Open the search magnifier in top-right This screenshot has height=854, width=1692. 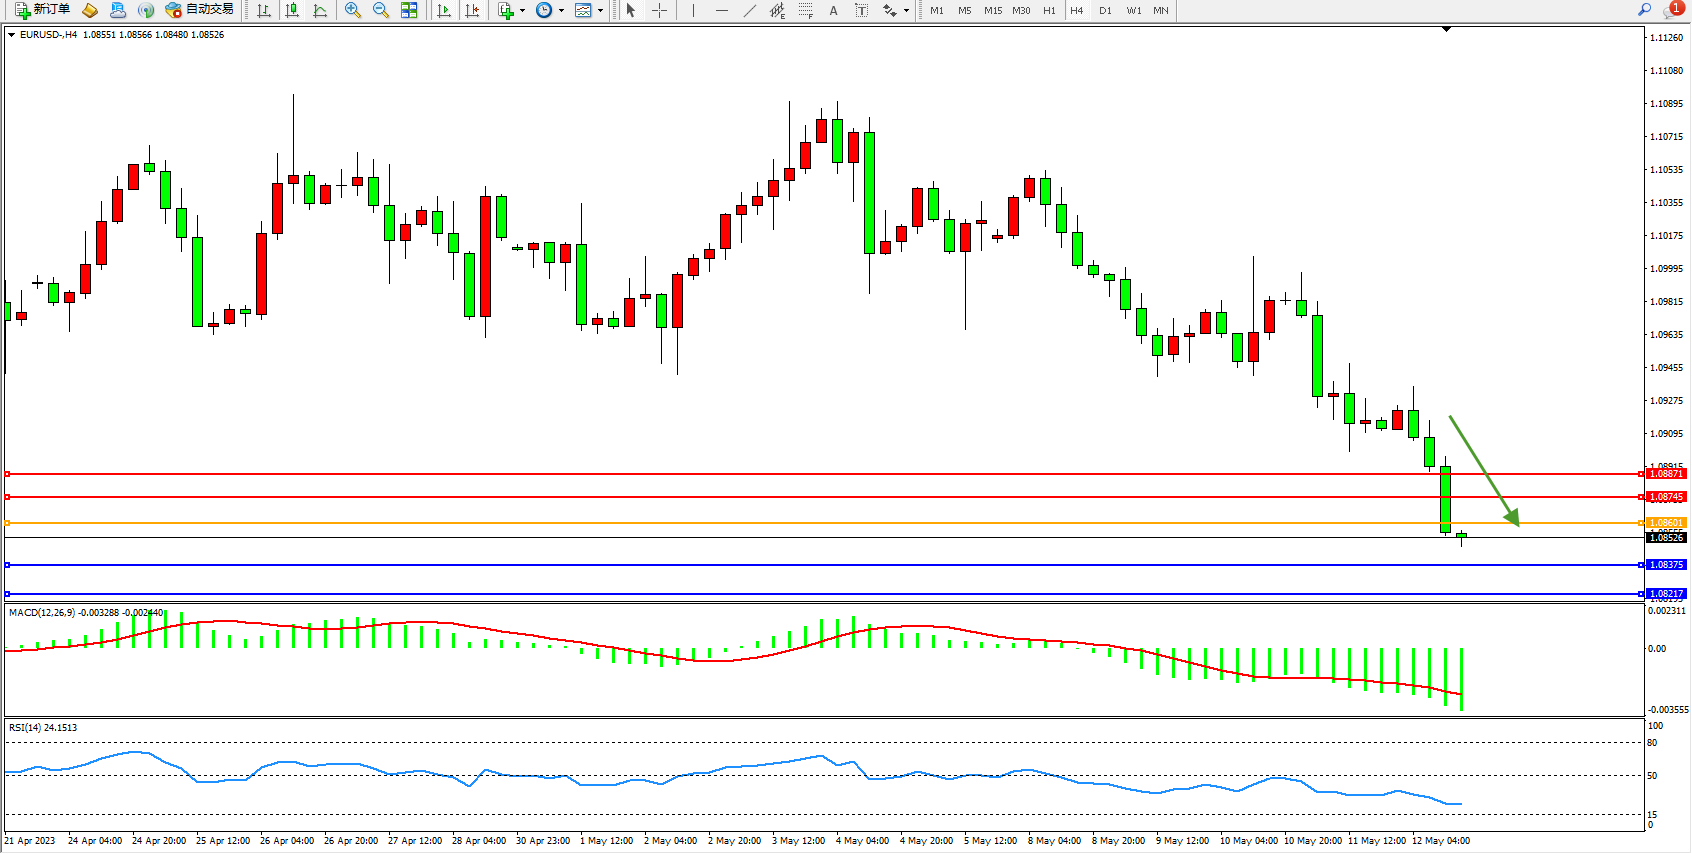(x=1644, y=10)
